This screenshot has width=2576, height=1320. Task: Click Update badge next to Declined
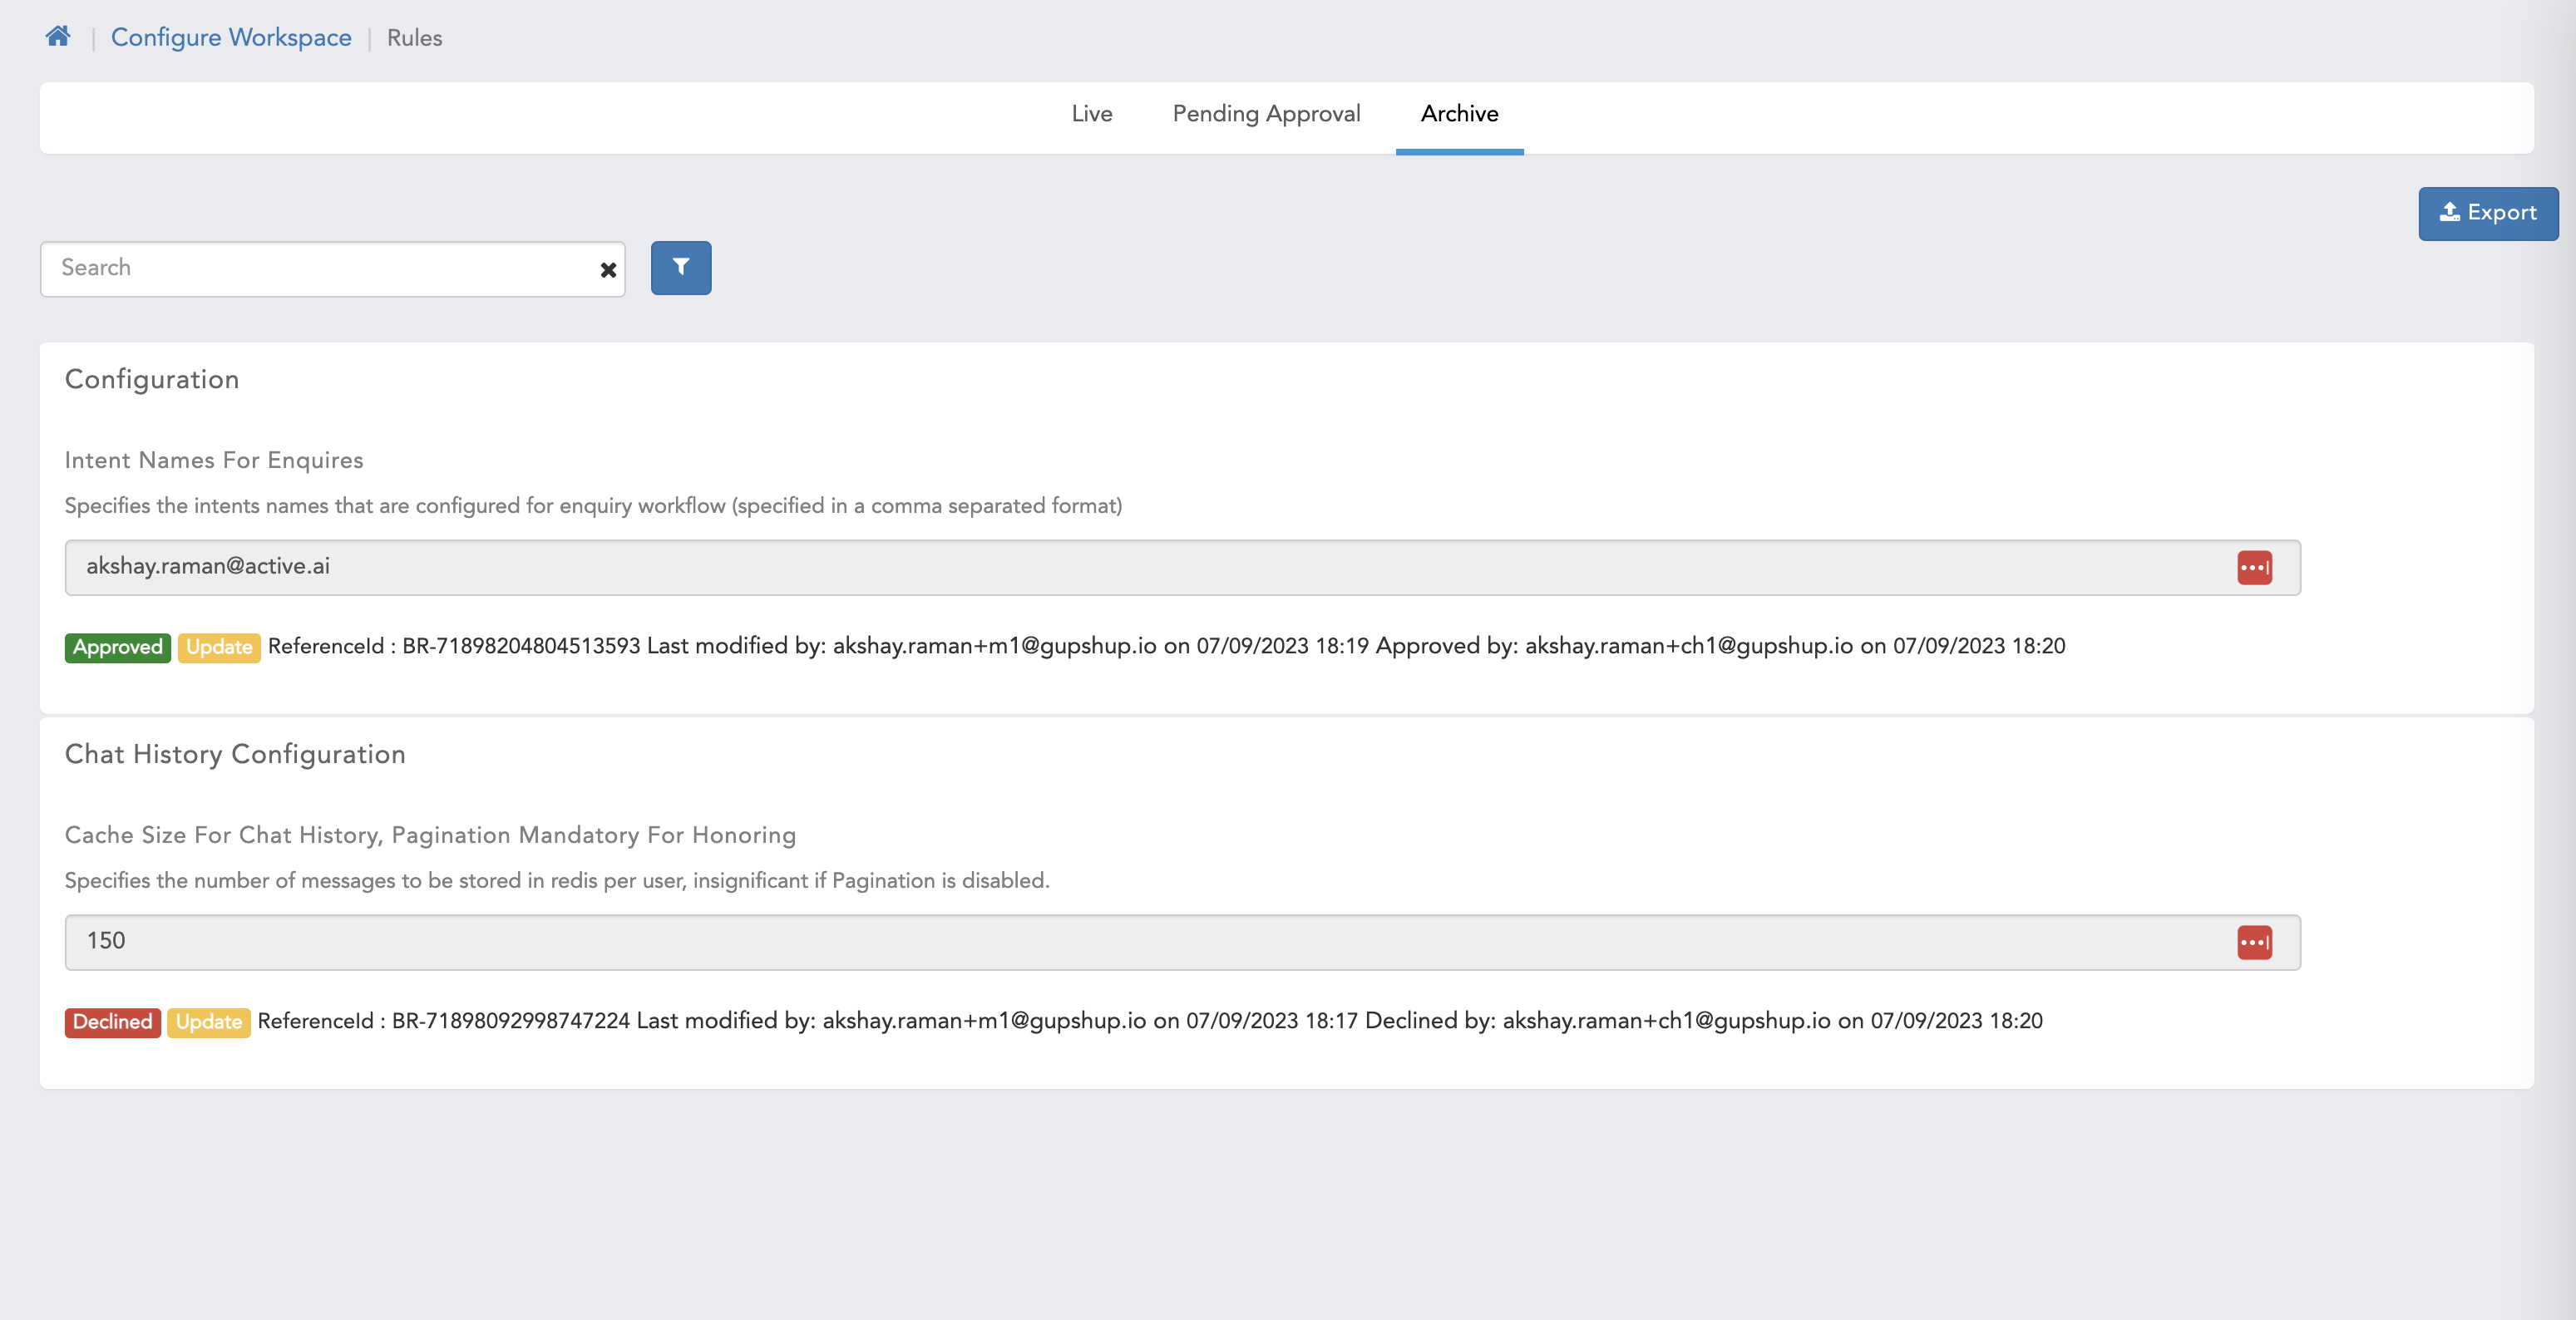coord(208,1022)
